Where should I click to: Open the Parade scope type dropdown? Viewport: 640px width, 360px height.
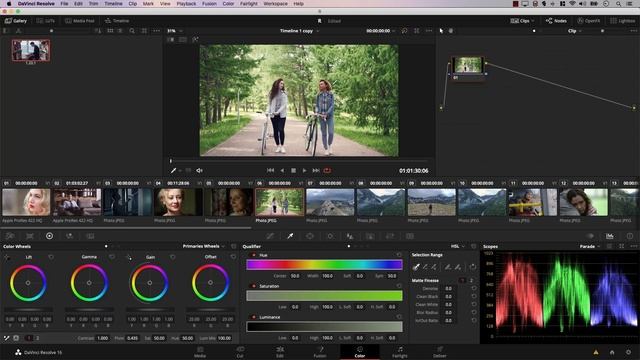coord(590,247)
